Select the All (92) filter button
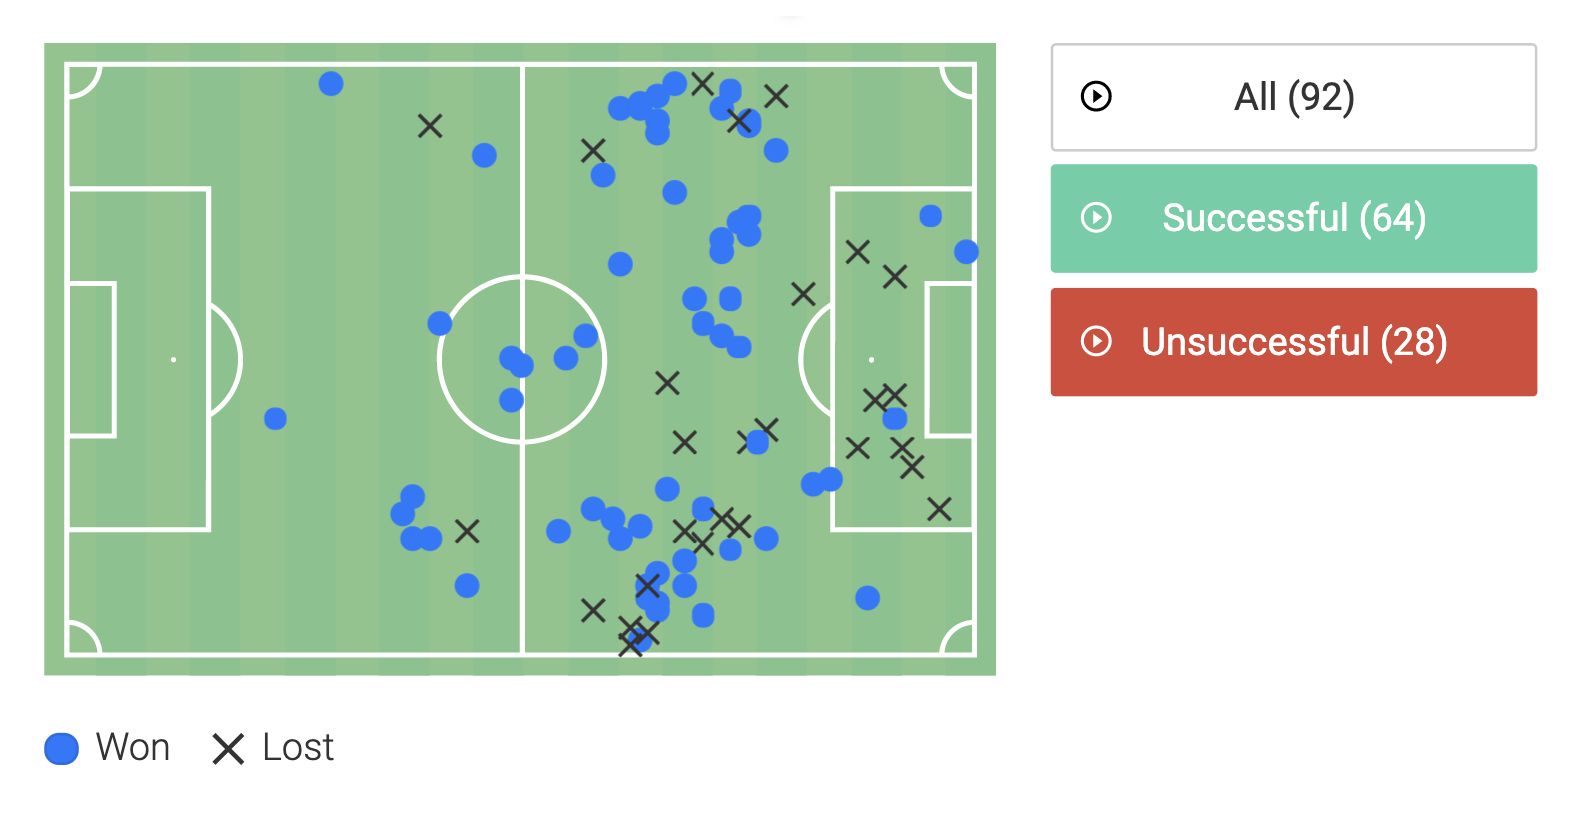Image resolution: width=1586 pixels, height=814 pixels. [x=1293, y=97]
